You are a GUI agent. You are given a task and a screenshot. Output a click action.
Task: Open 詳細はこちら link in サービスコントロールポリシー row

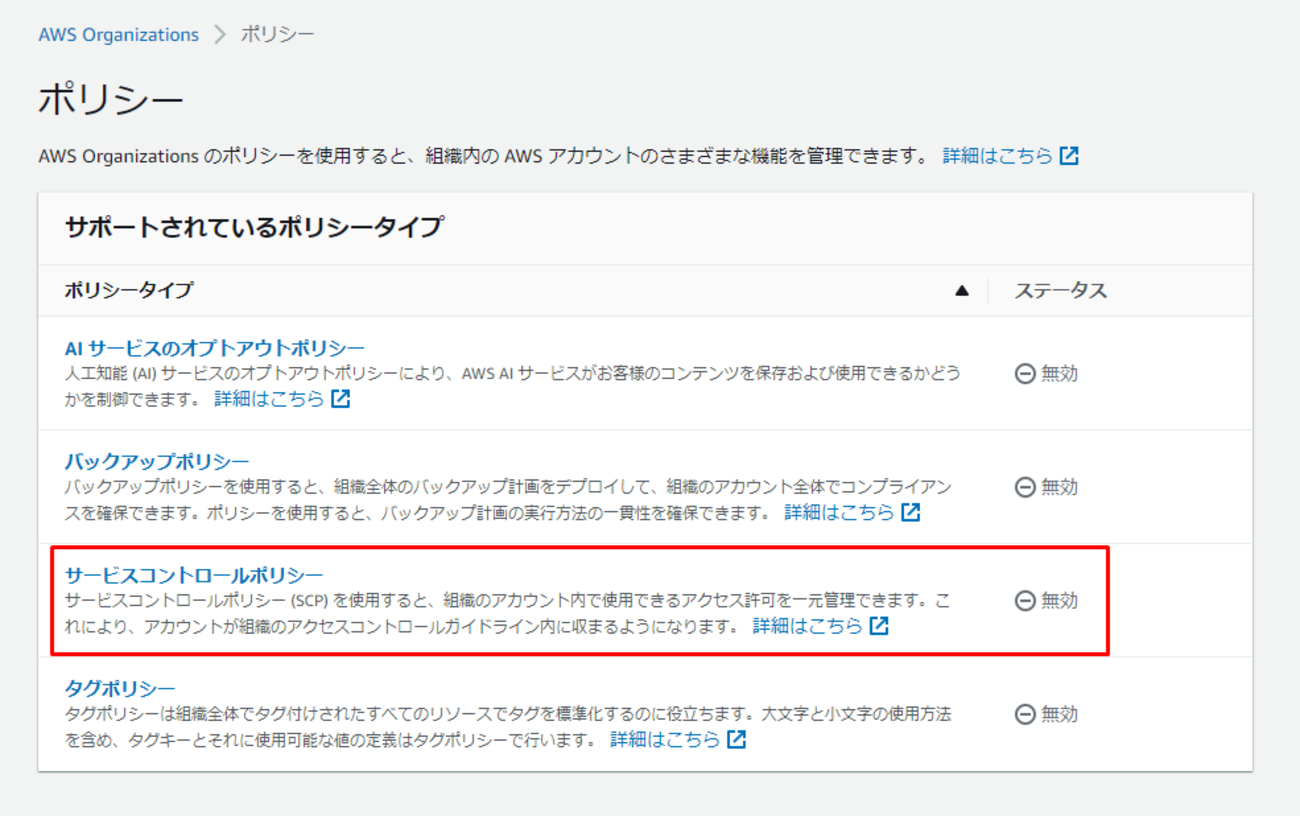coord(808,626)
